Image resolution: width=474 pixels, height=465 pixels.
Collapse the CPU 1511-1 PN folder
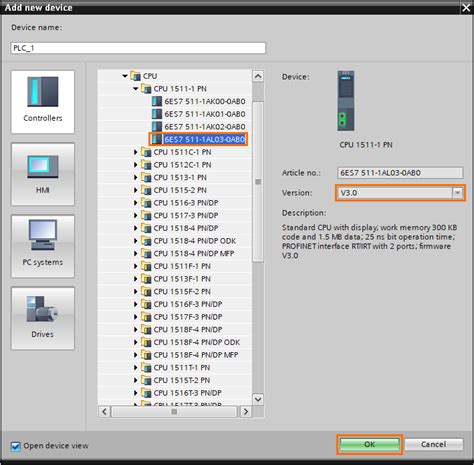[135, 89]
